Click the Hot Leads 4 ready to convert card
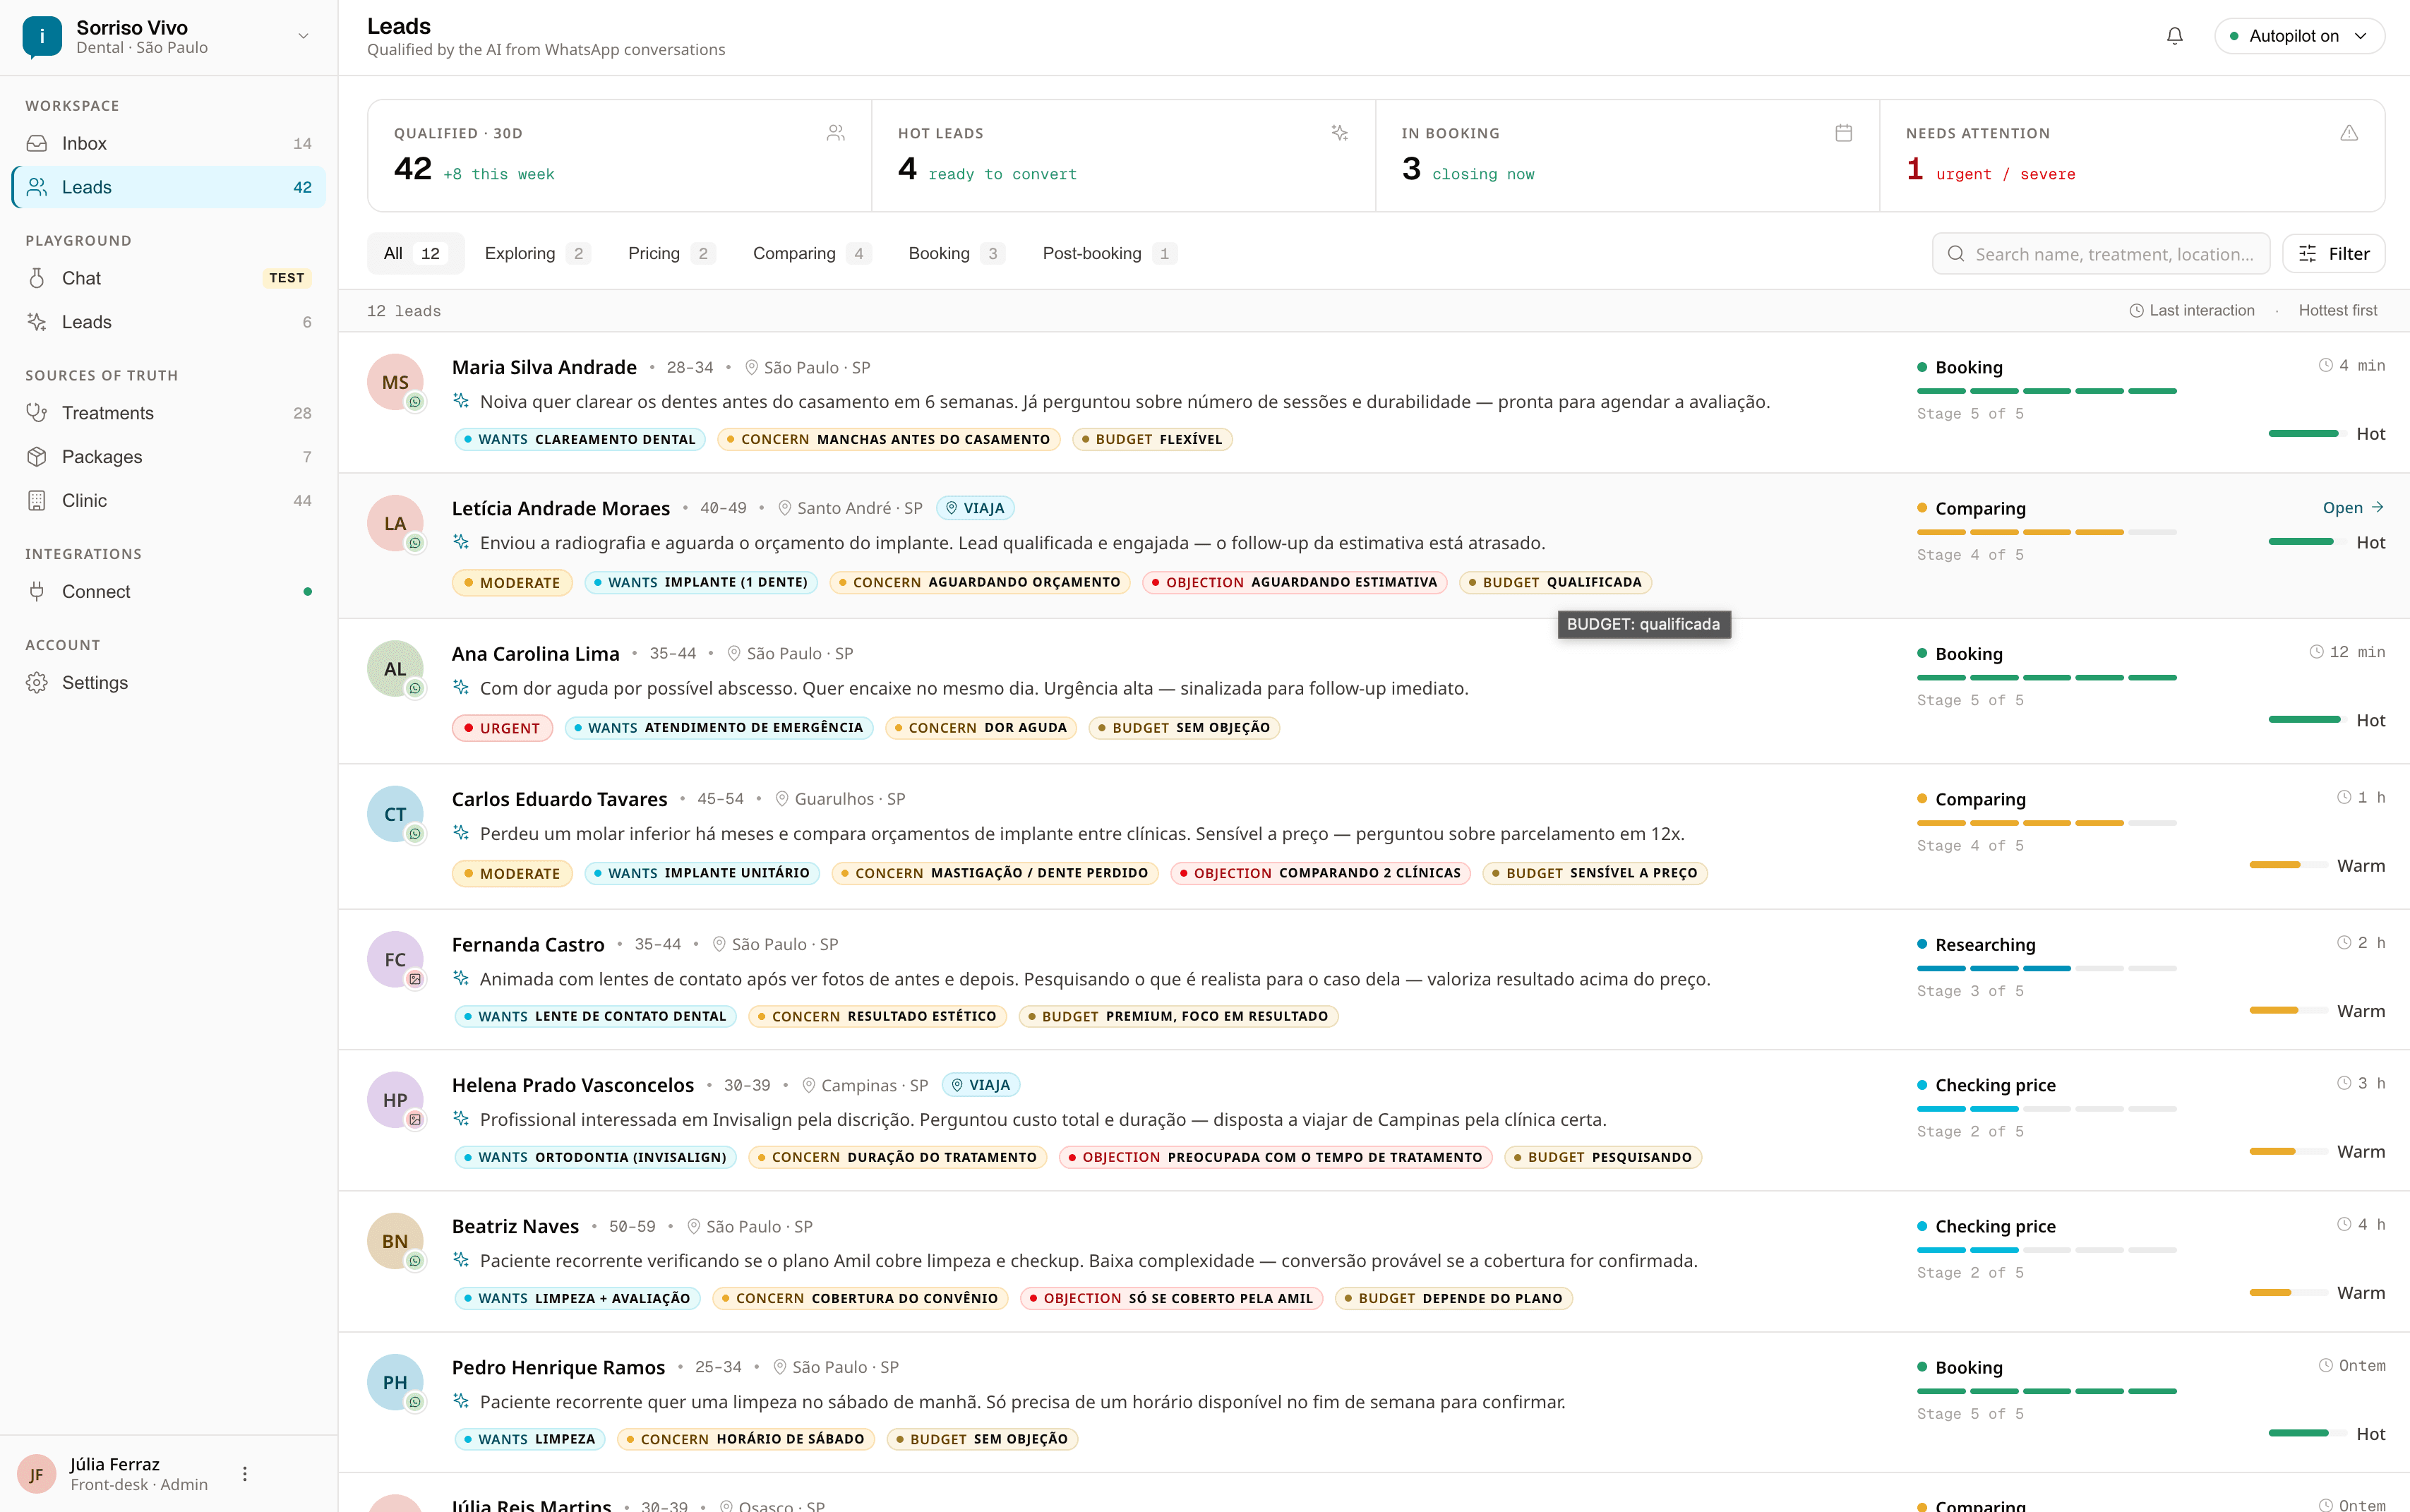Screen dimensions: 2410x1512 (1124, 155)
